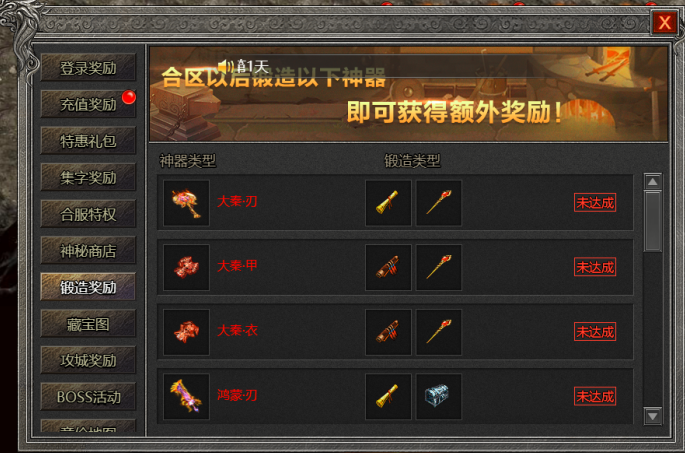This screenshot has width=685, height=453.
Task: Click the scrollbar down arrow
Action: tap(653, 416)
